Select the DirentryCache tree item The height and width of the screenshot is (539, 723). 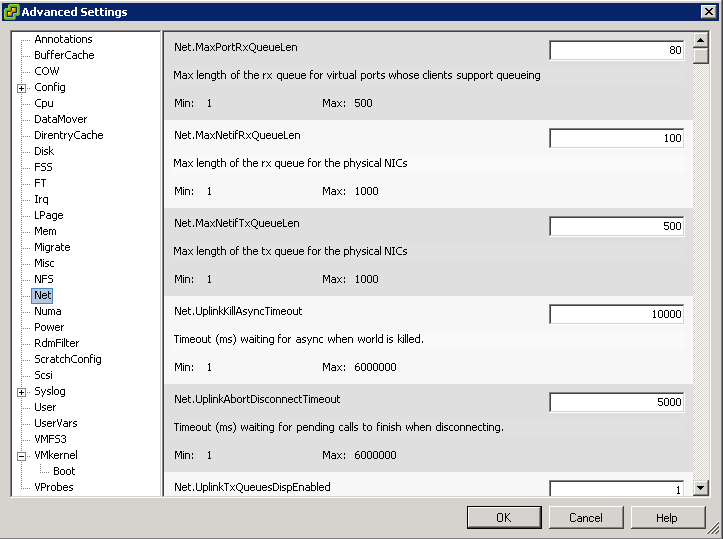(x=69, y=135)
